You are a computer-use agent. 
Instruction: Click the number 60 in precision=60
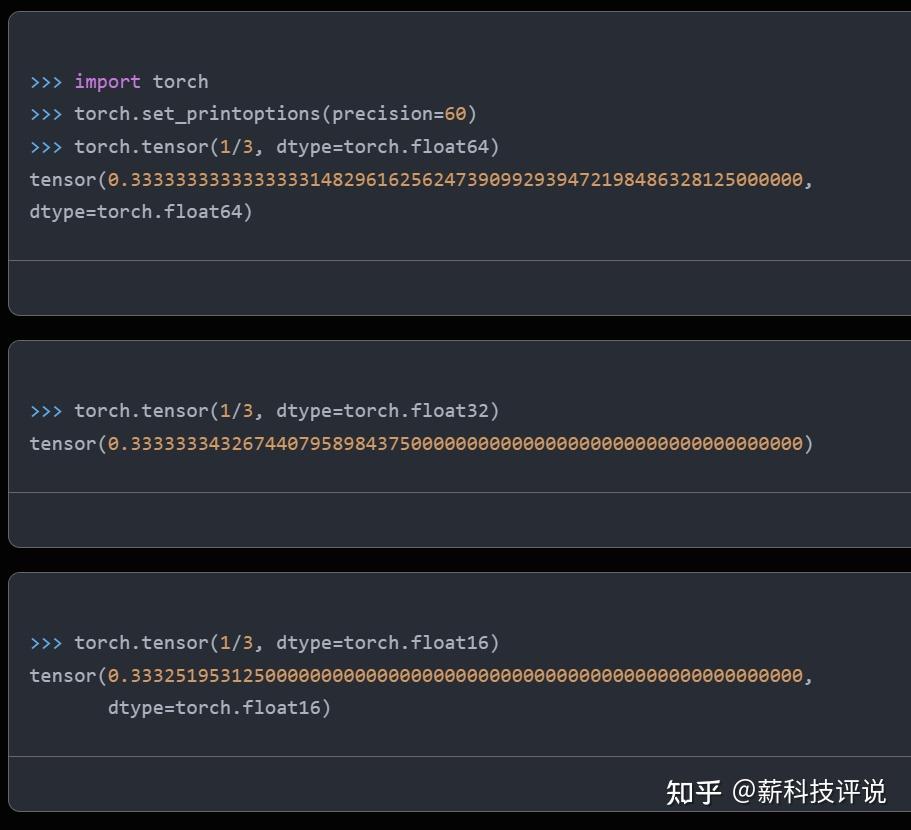pyautogui.click(x=455, y=114)
